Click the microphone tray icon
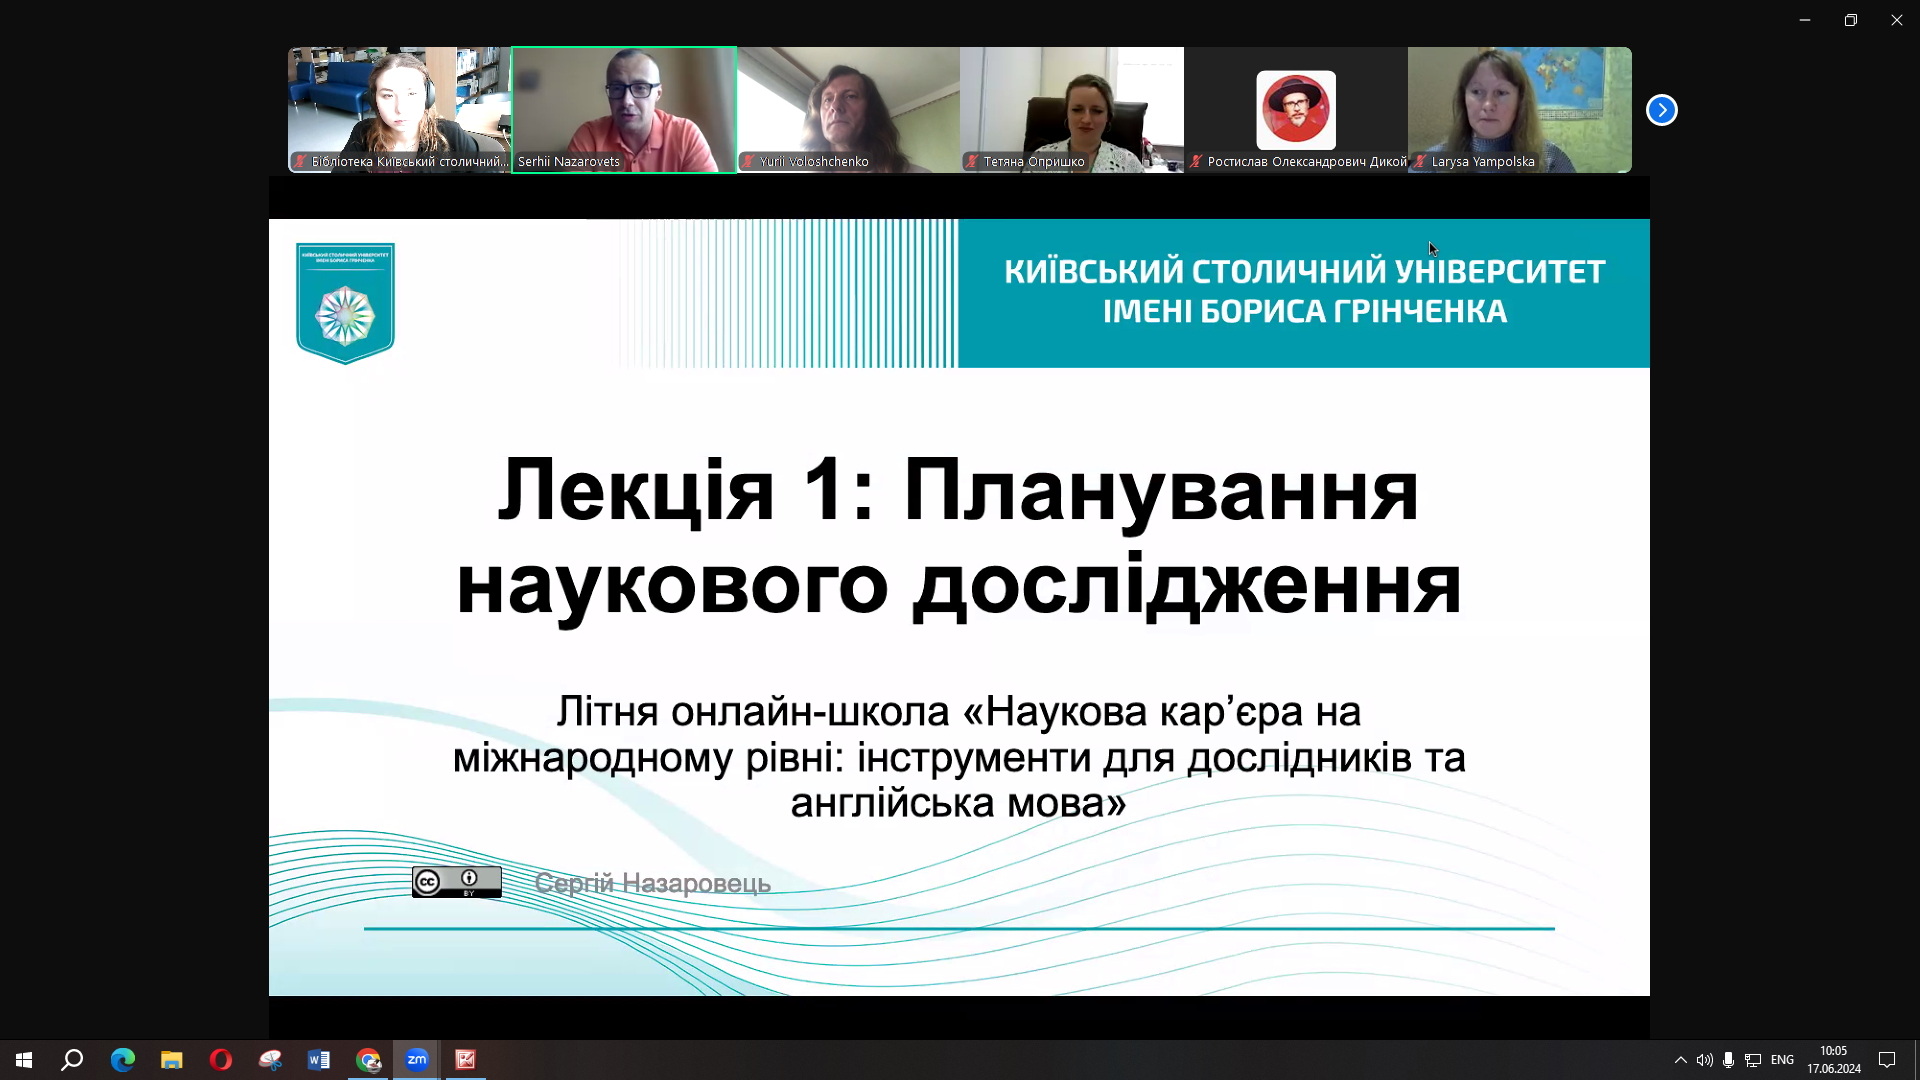Screen dimensions: 1920x1080 pyautogui.click(x=1728, y=1059)
